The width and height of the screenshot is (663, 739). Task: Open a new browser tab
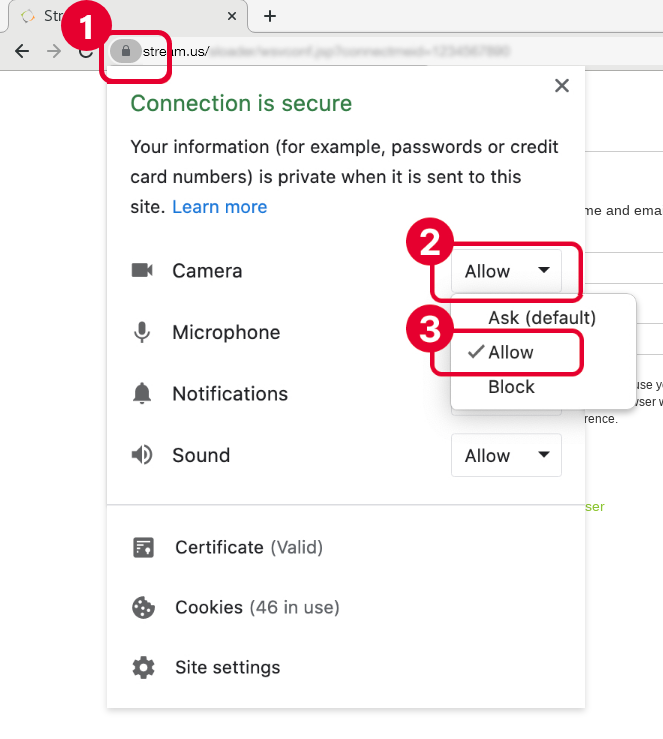click(x=270, y=16)
